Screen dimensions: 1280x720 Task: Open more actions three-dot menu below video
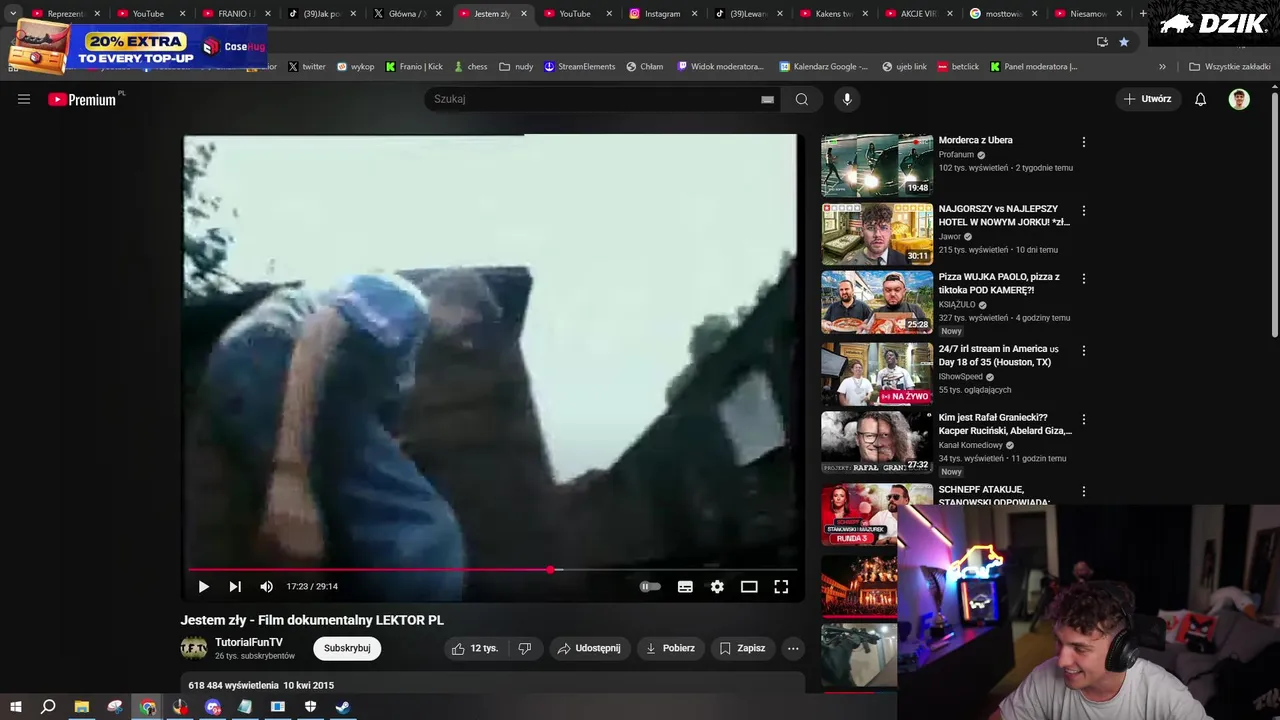click(793, 648)
